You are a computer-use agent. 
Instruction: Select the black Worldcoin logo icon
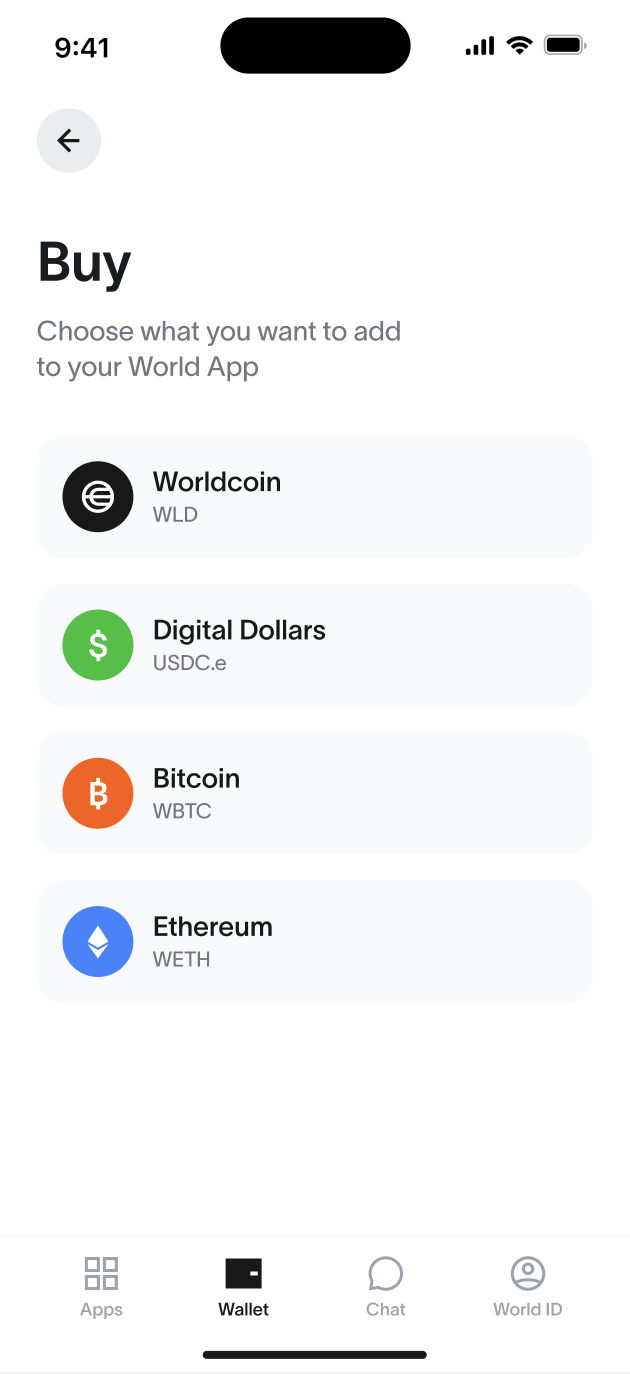pos(98,497)
